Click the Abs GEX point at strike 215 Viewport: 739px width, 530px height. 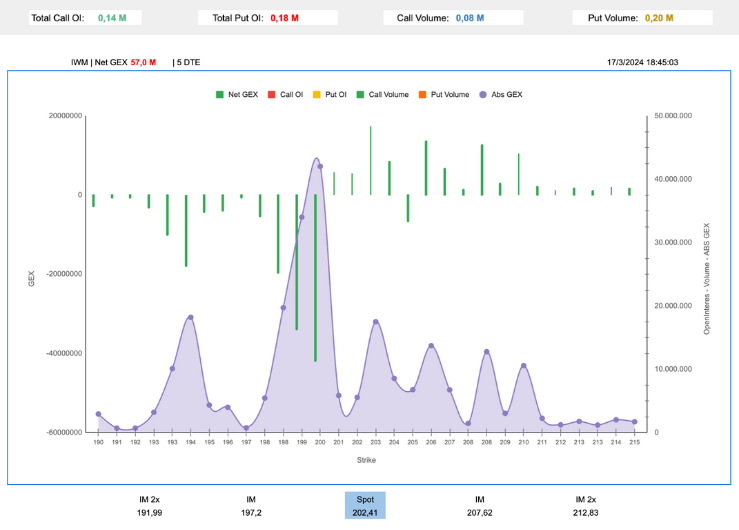point(634,422)
